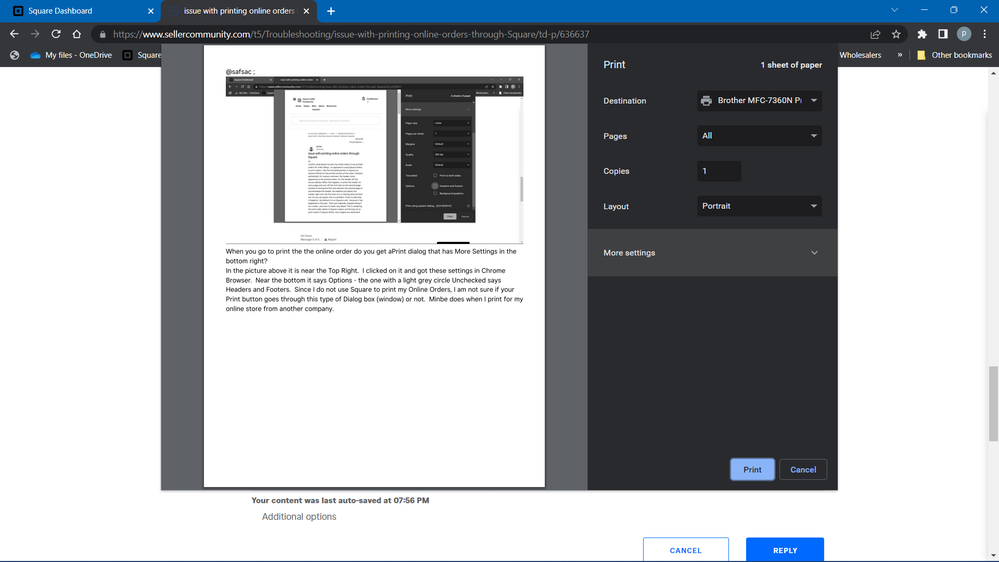Open the Destination printer dropdown
This screenshot has width=999, height=562.
(759, 101)
